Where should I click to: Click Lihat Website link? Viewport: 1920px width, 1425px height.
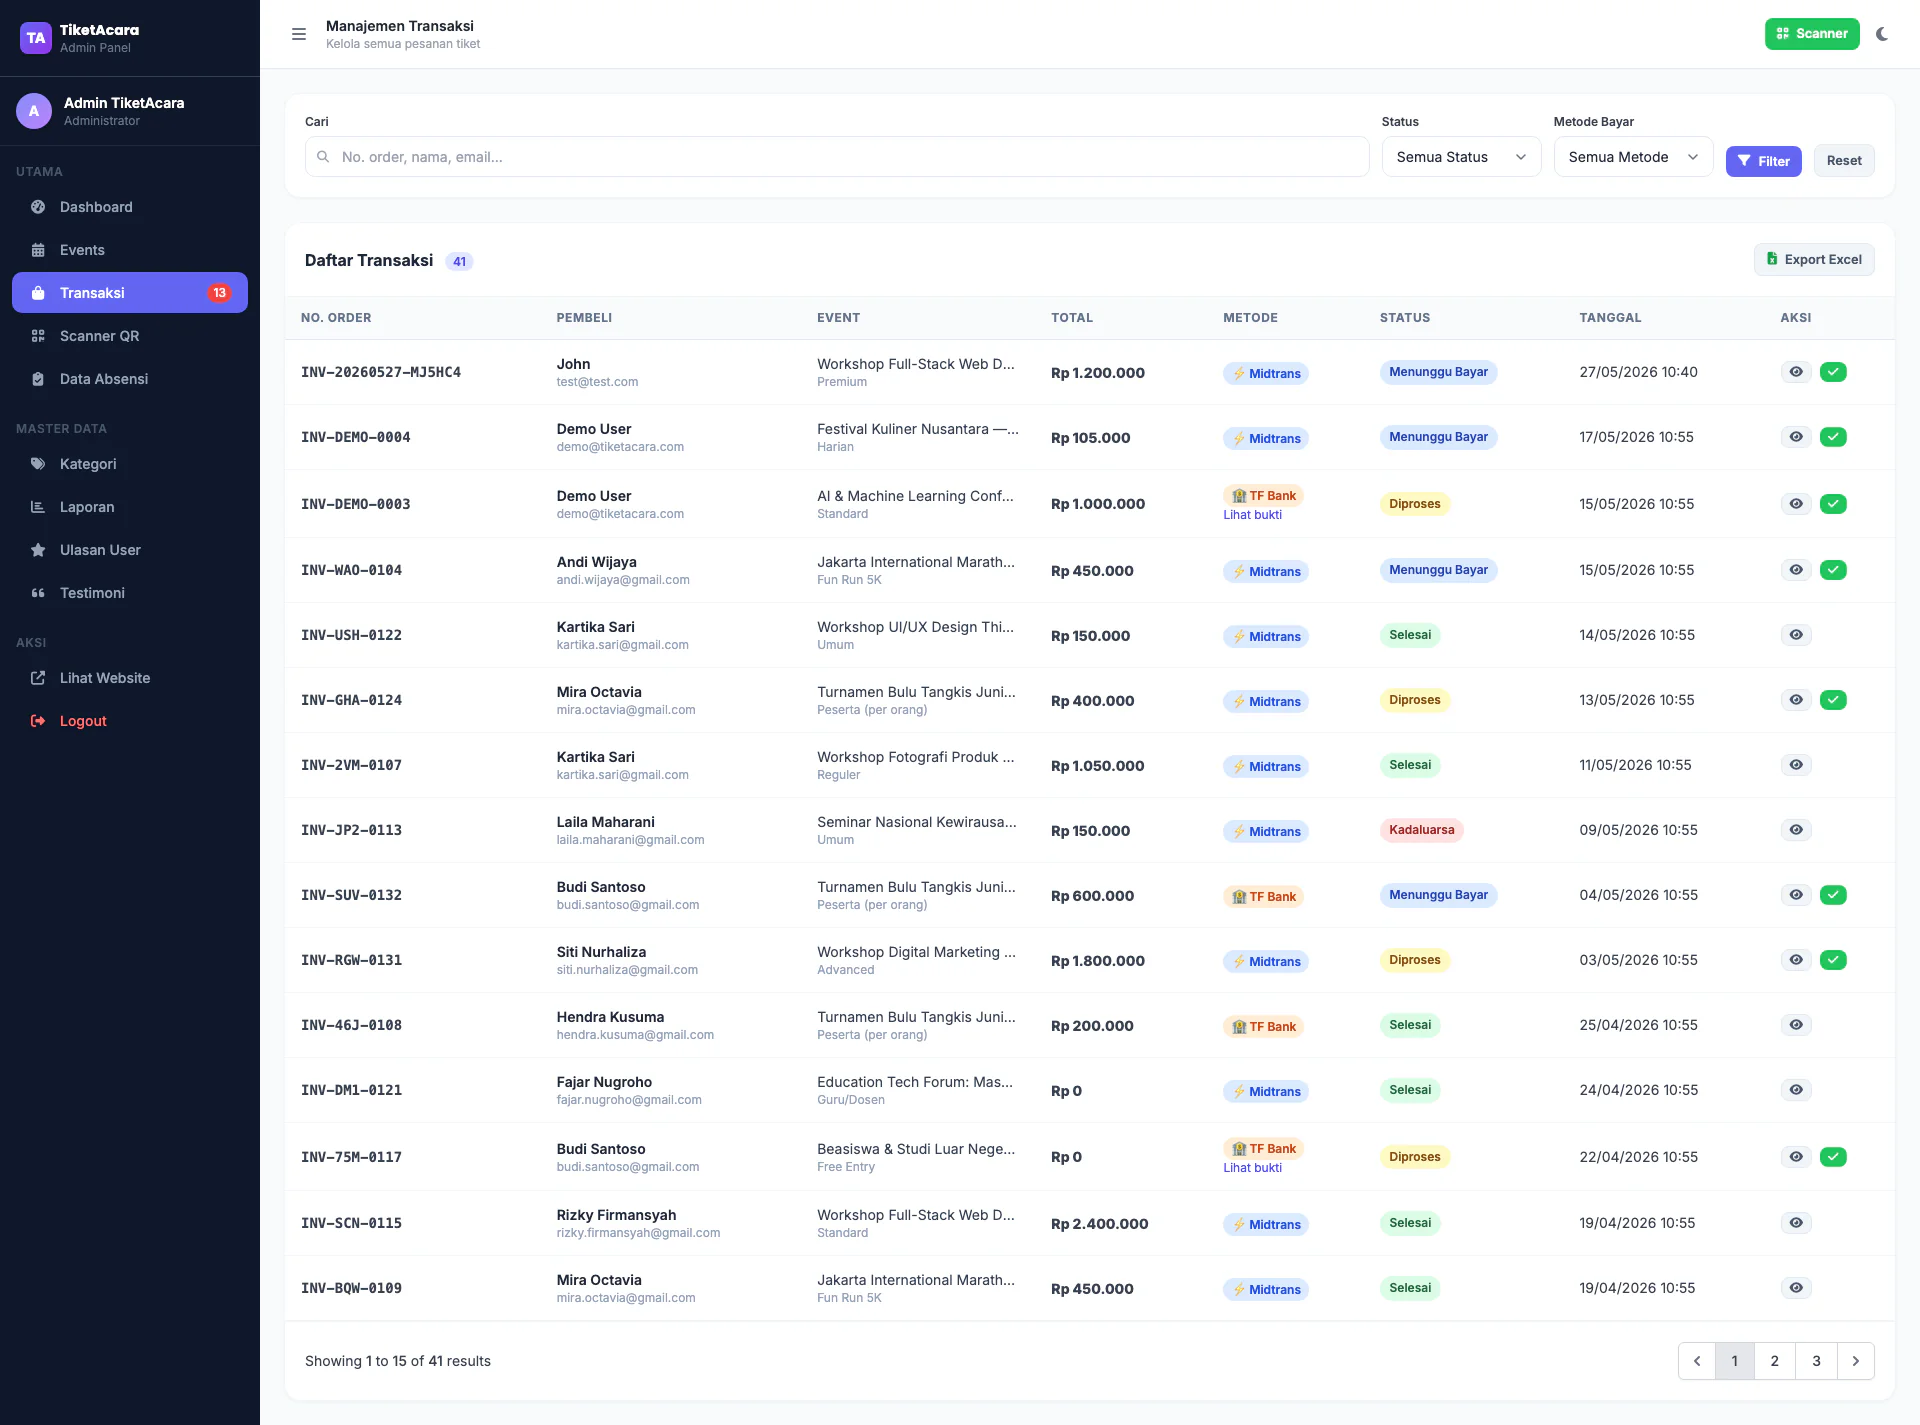coord(130,678)
